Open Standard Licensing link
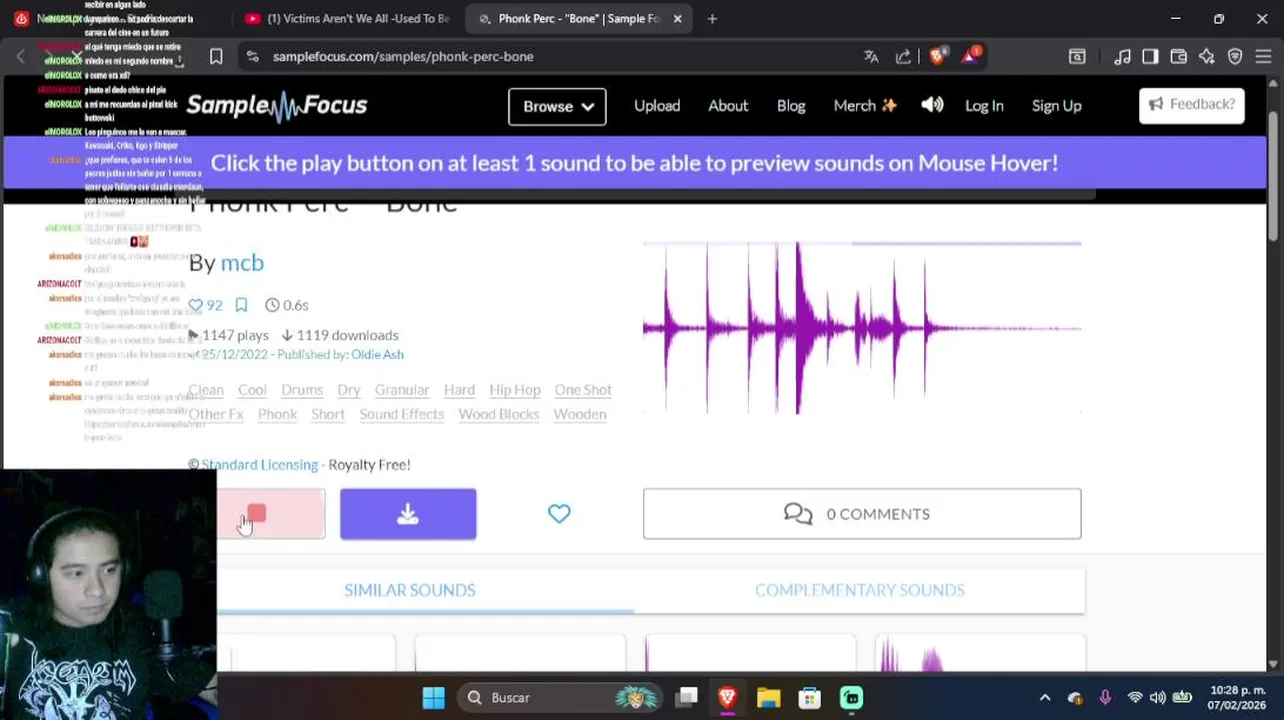Screen dimensions: 1284x720 tap(259, 464)
